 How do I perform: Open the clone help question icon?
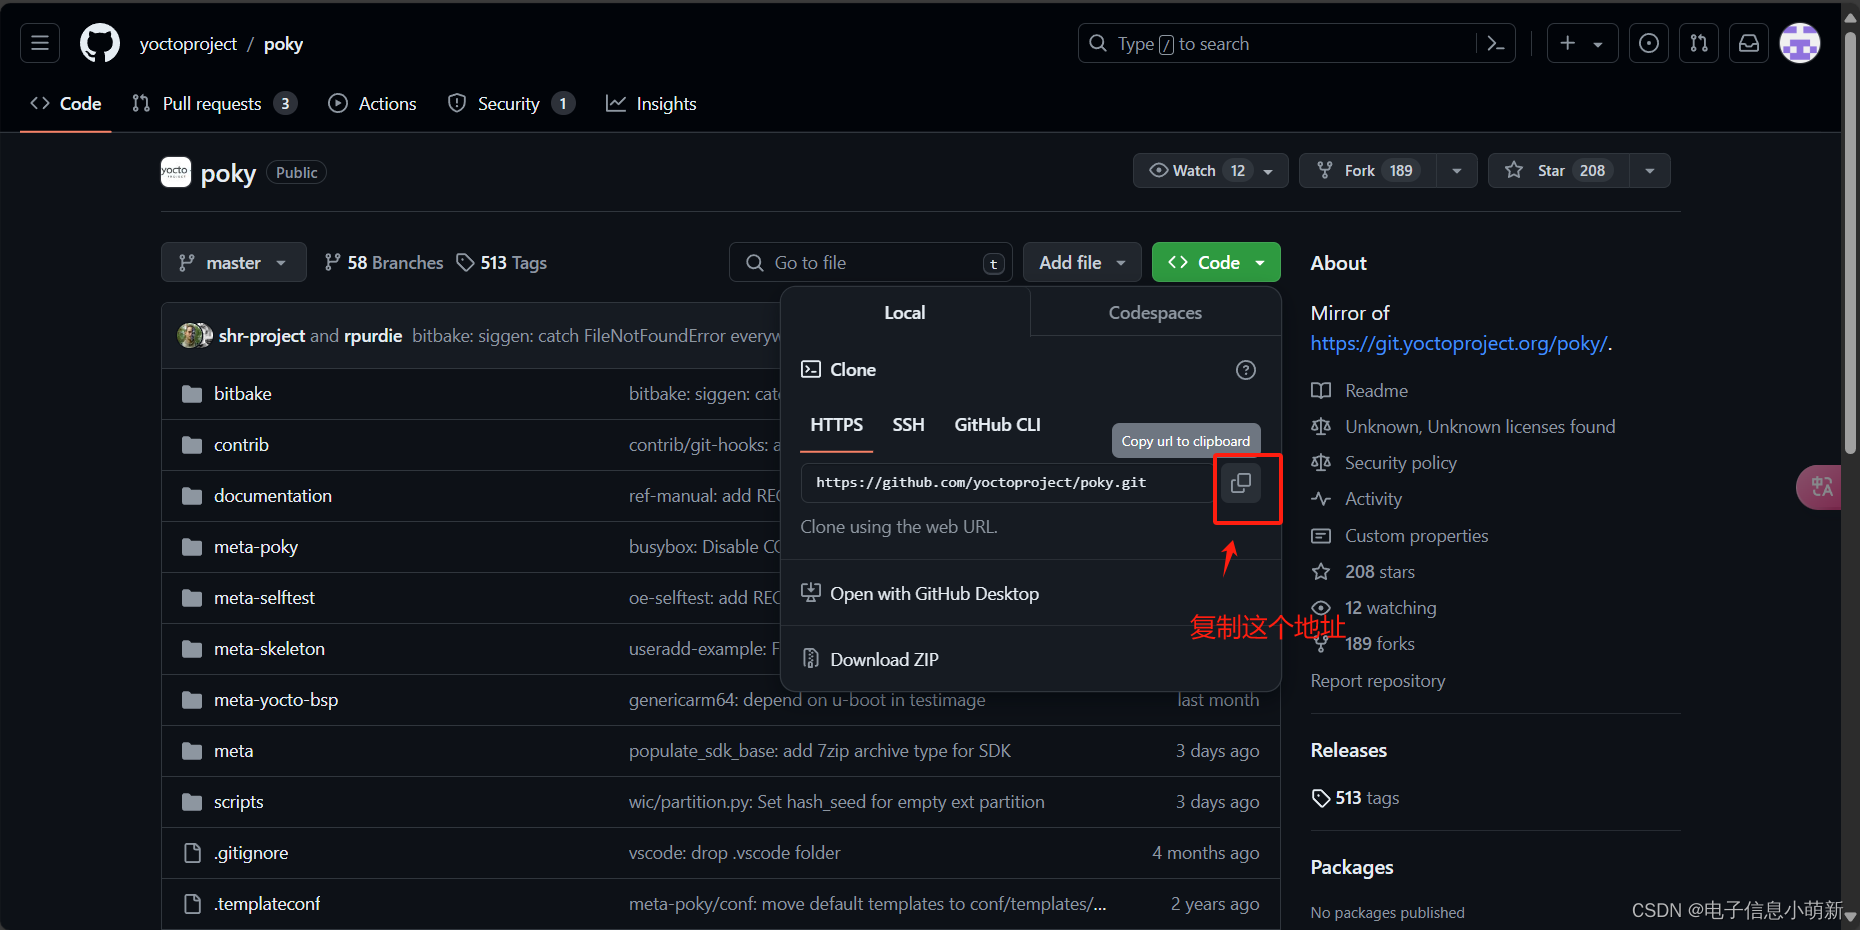(x=1246, y=370)
